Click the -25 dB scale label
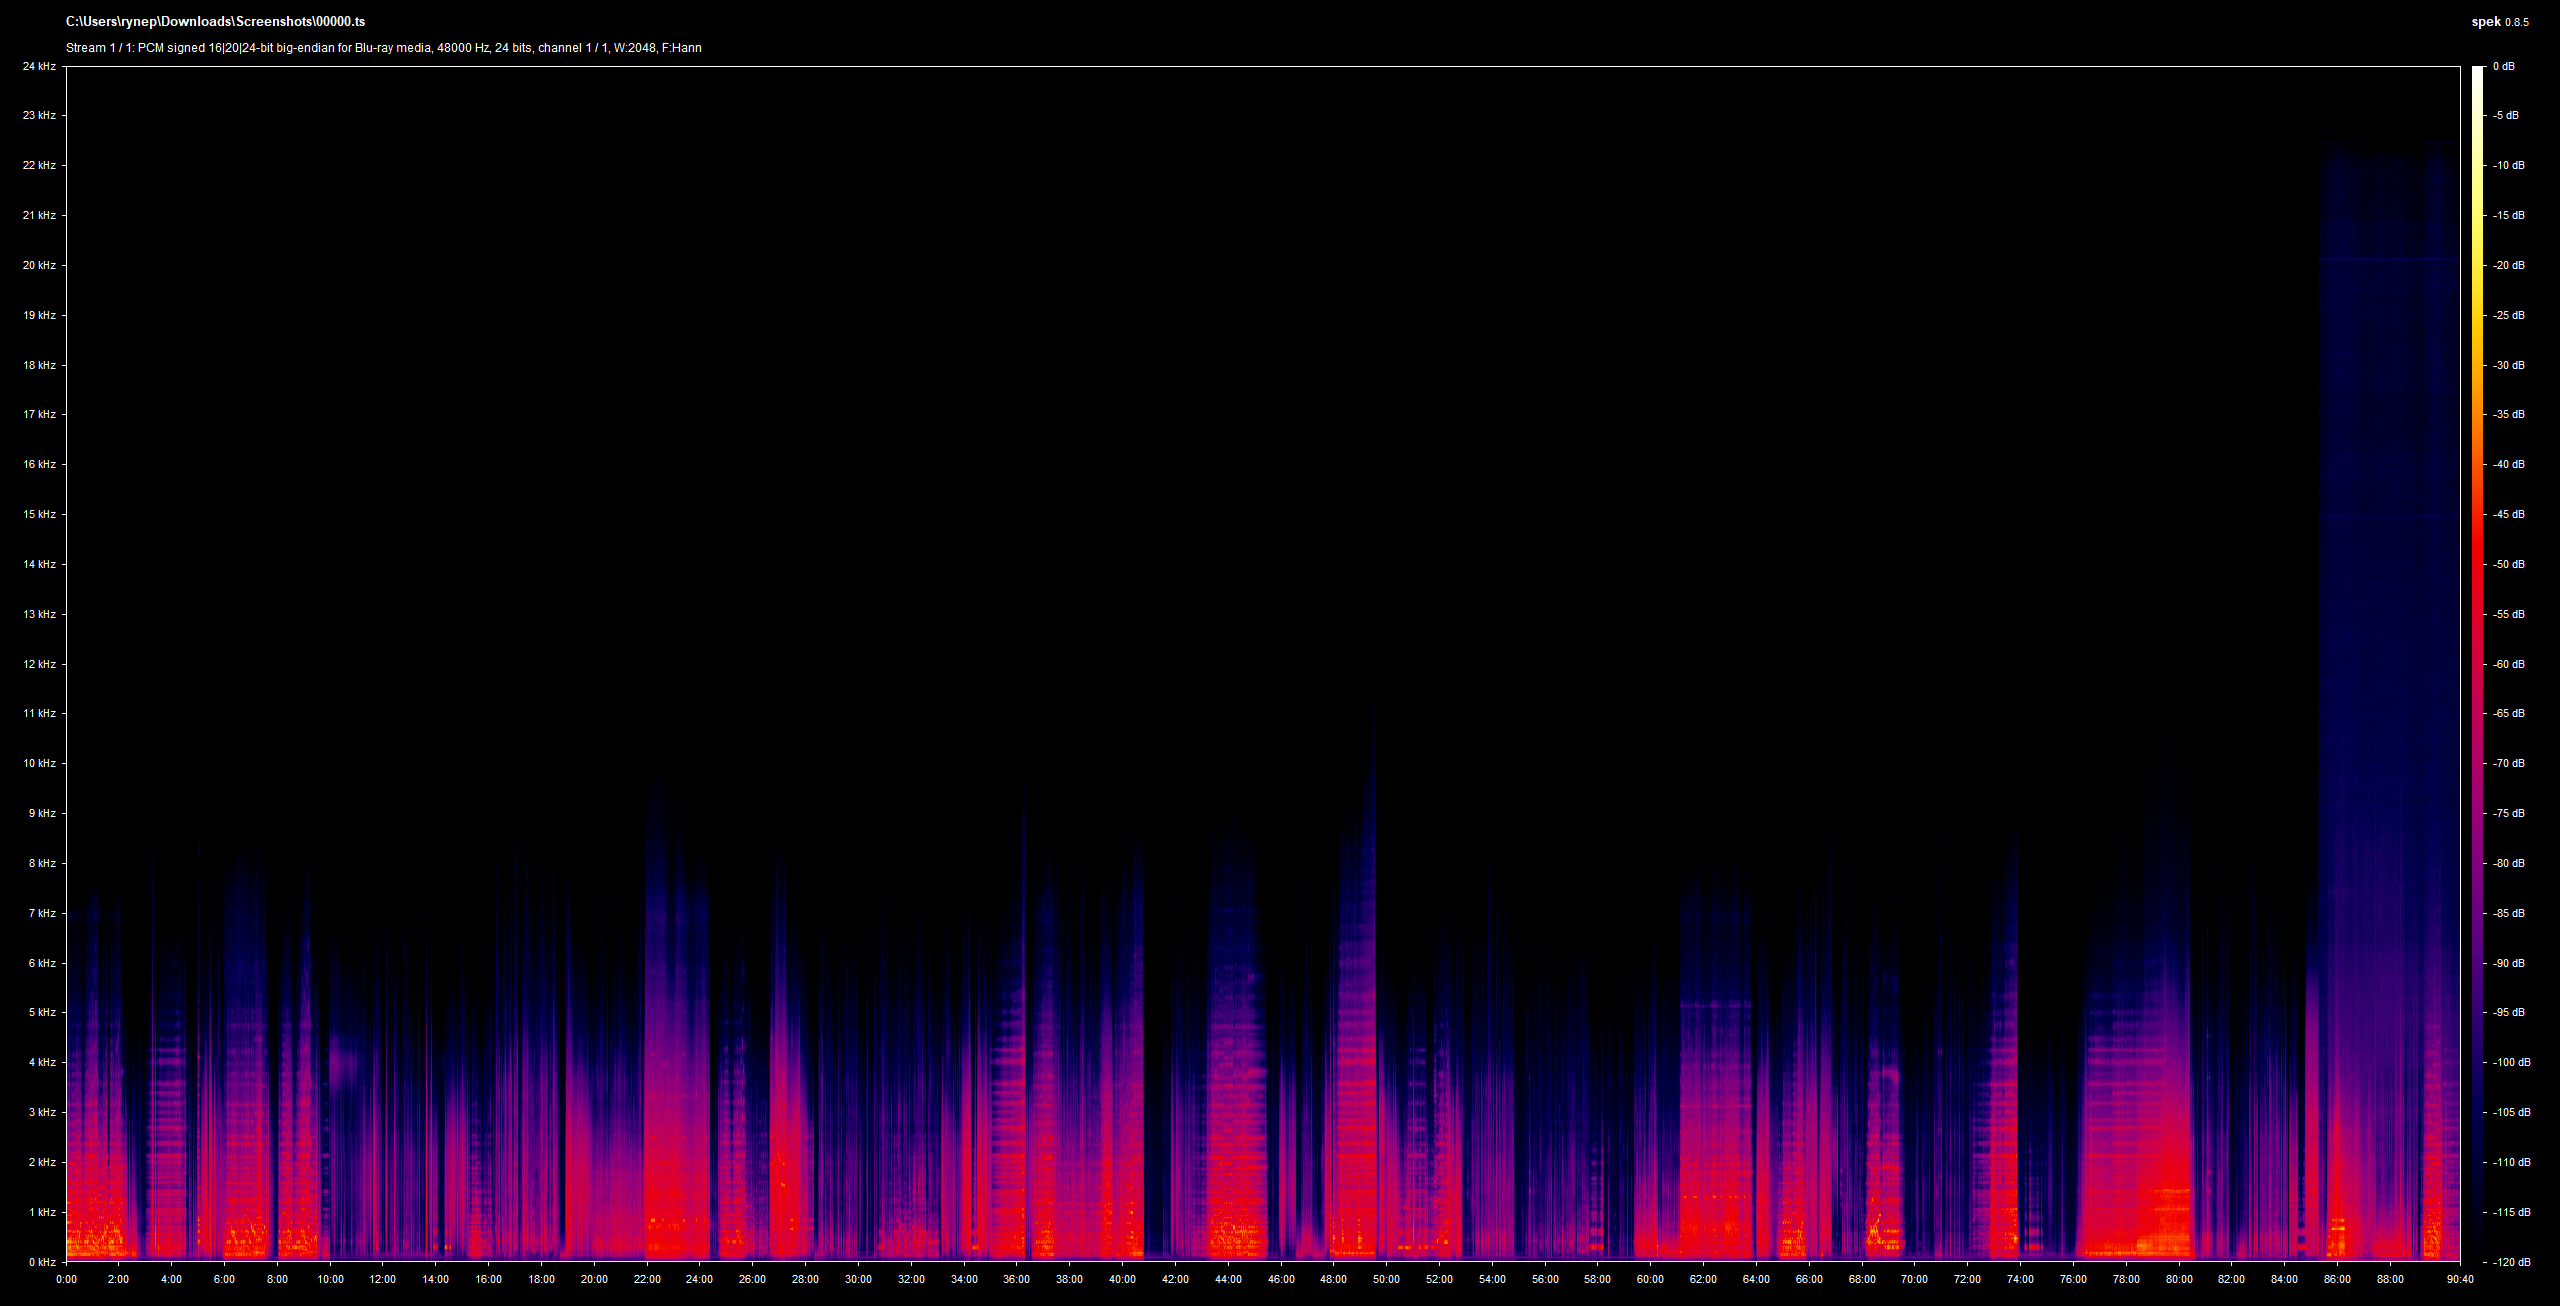 coord(2508,315)
